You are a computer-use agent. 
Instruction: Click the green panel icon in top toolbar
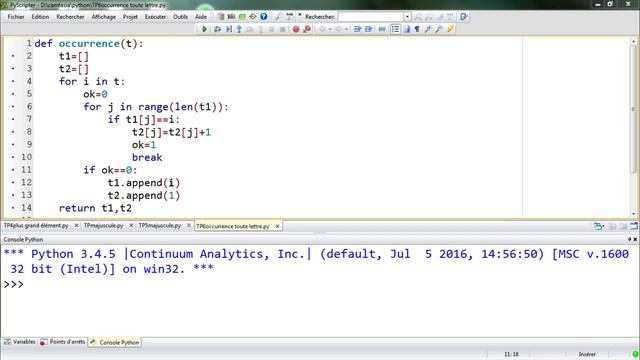(x=242, y=16)
